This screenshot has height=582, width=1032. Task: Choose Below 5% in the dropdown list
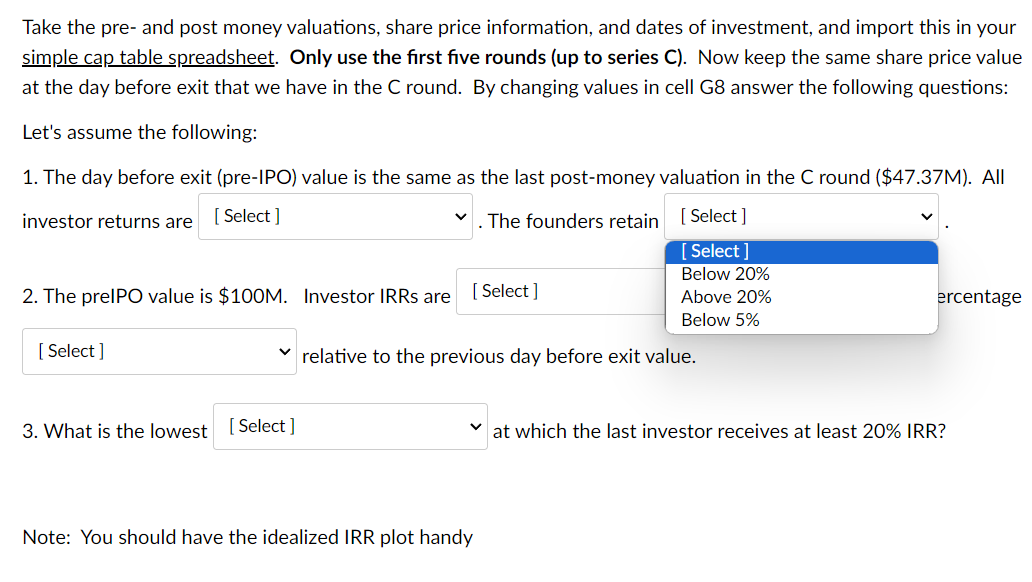pos(720,320)
